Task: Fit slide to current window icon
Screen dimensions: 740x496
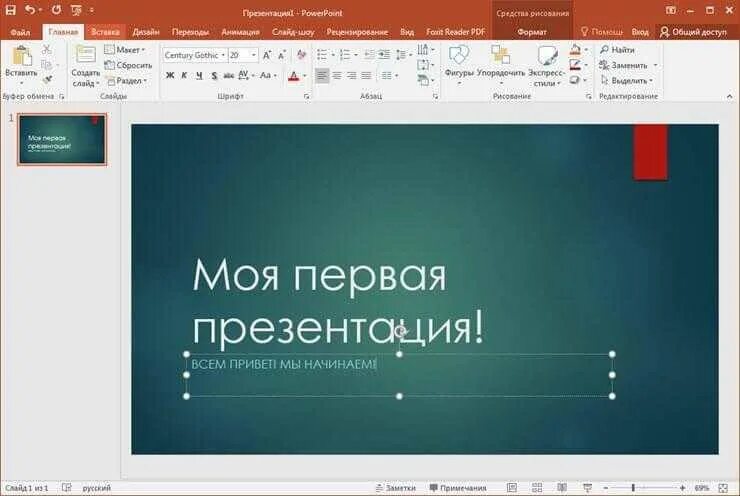Action: coord(723,488)
